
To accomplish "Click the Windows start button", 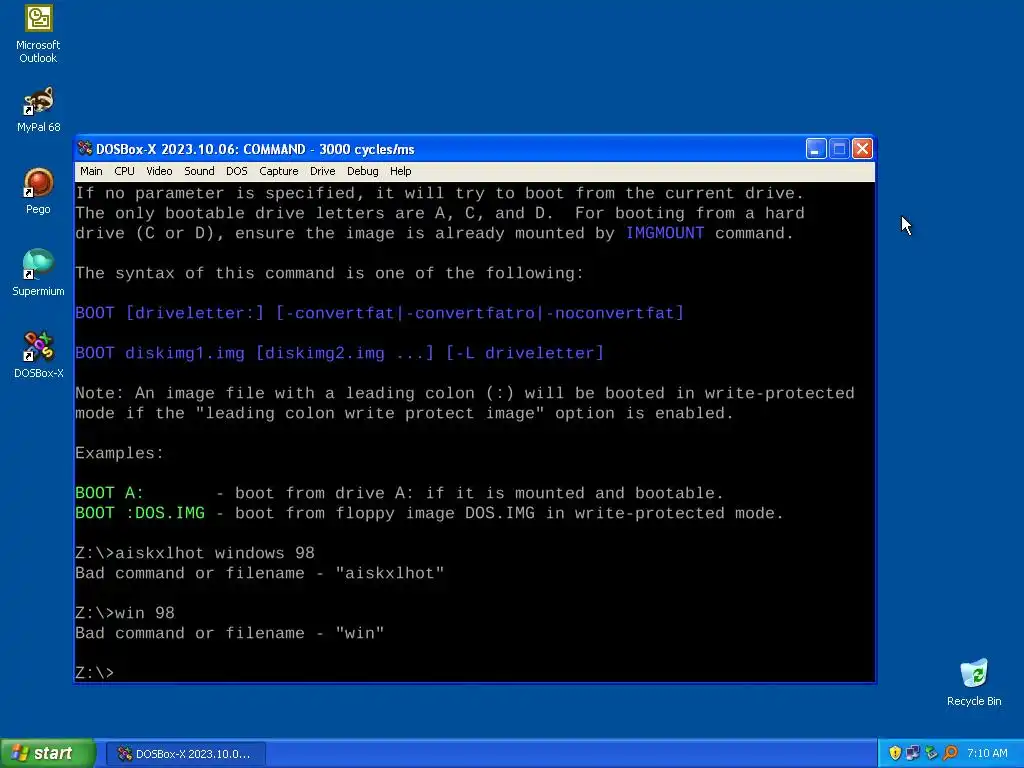I will click(x=47, y=753).
